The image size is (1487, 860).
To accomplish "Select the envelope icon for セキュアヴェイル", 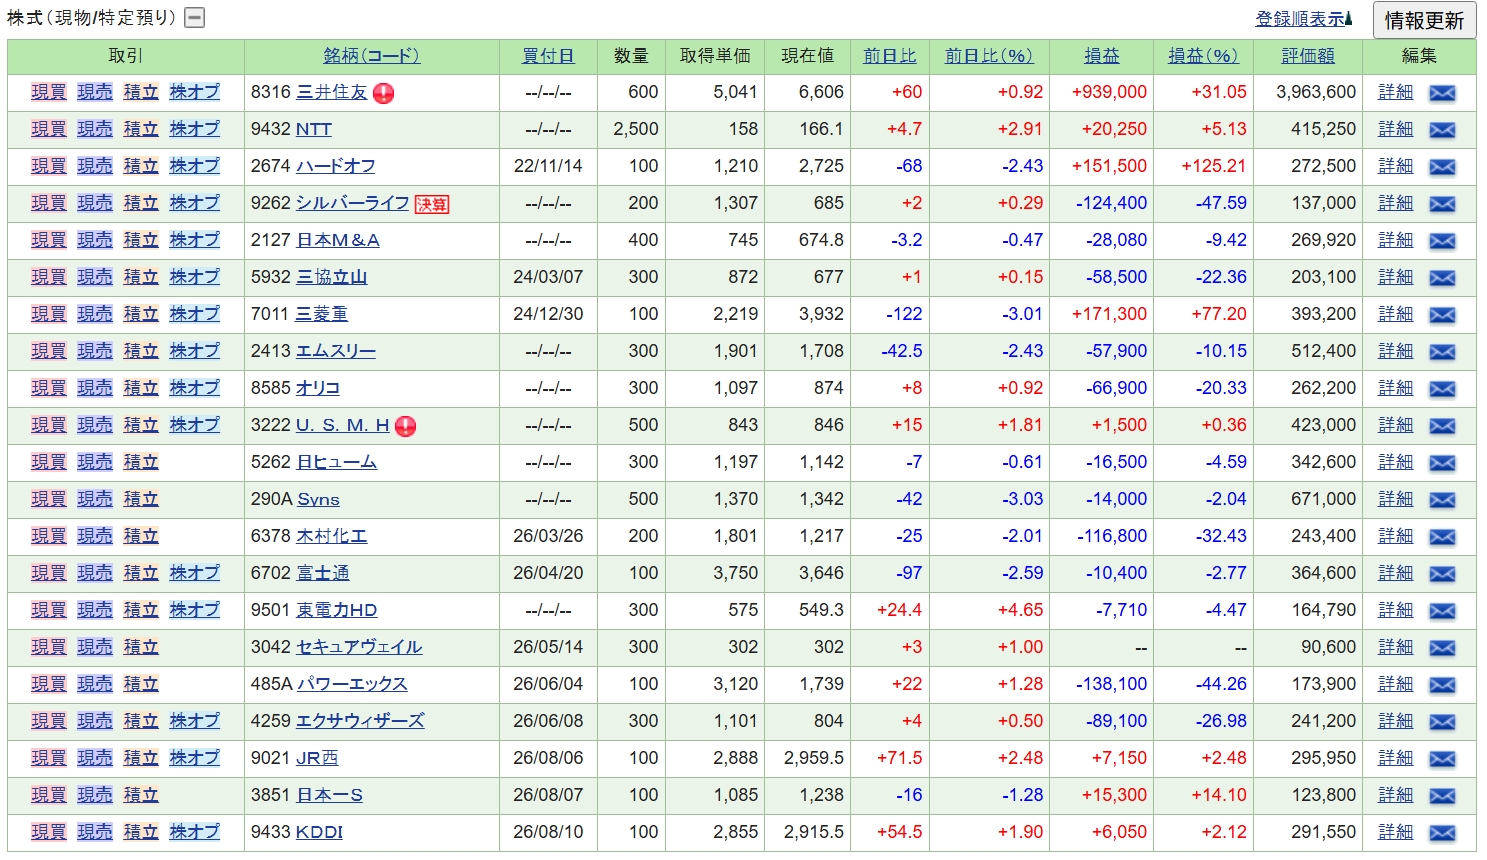I will tap(1442, 648).
